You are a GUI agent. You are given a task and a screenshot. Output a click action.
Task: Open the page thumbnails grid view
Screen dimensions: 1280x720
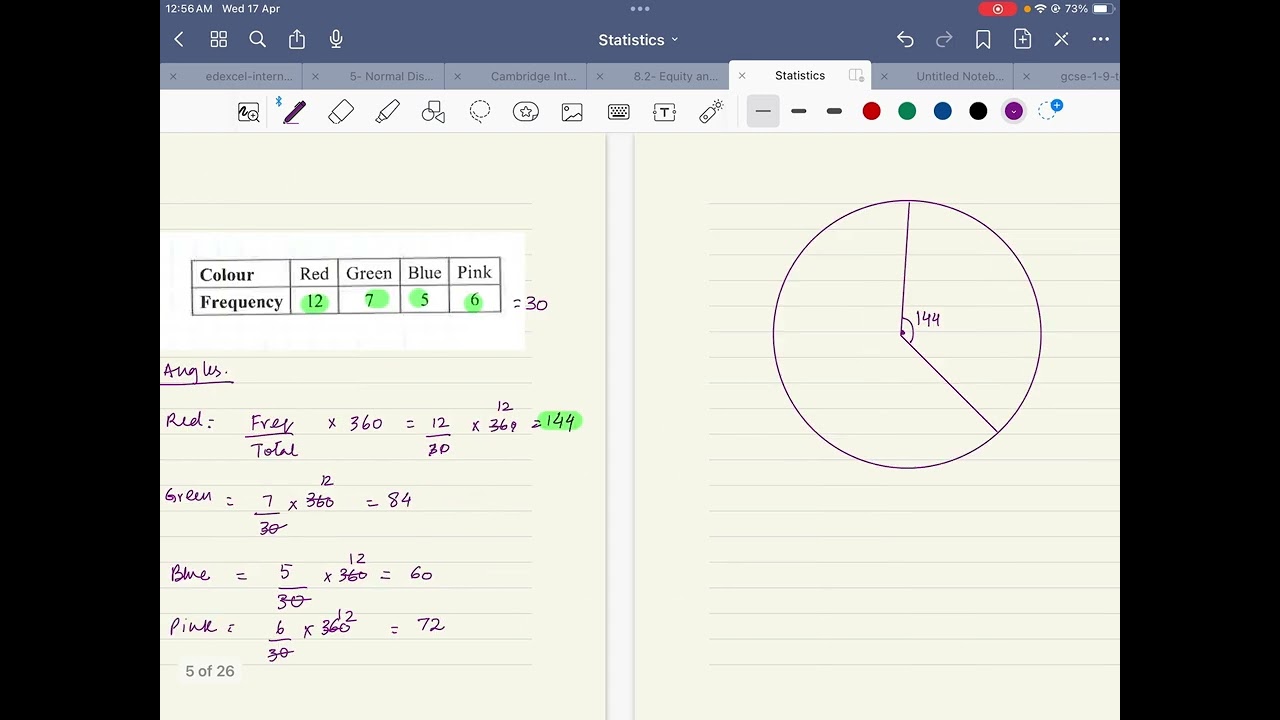coord(218,40)
